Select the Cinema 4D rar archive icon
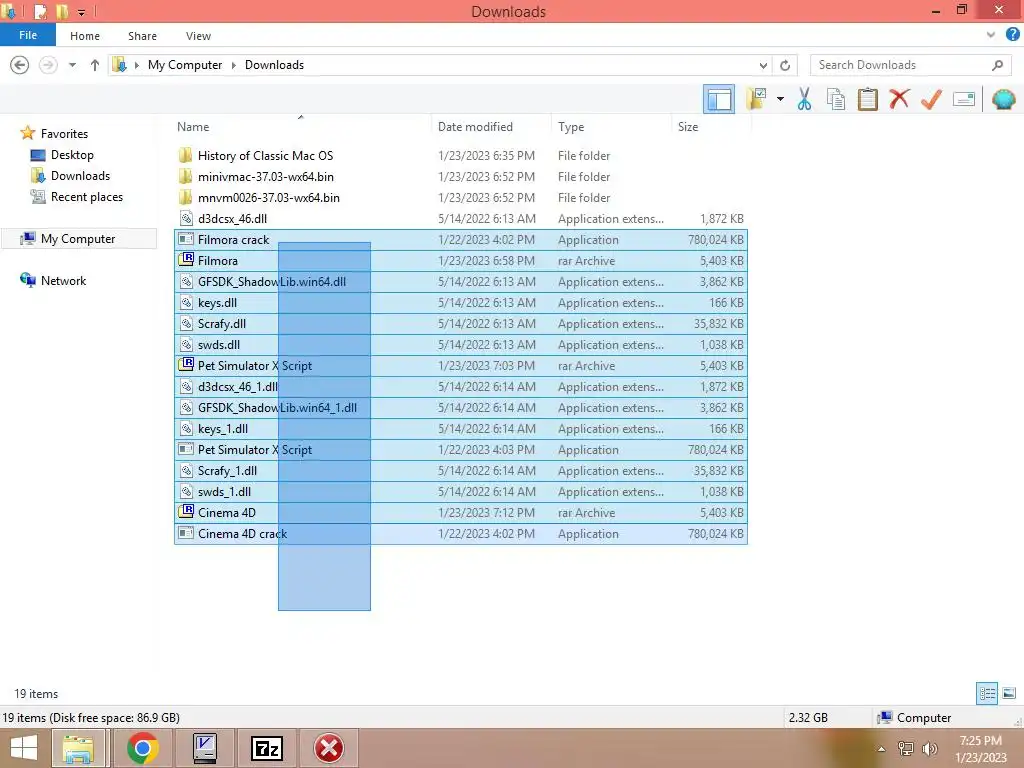 [186, 512]
